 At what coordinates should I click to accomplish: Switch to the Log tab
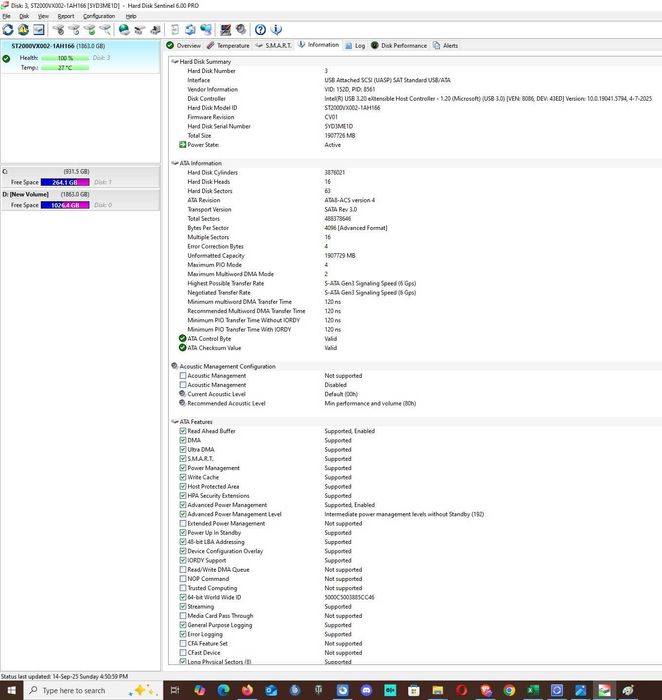coord(355,46)
